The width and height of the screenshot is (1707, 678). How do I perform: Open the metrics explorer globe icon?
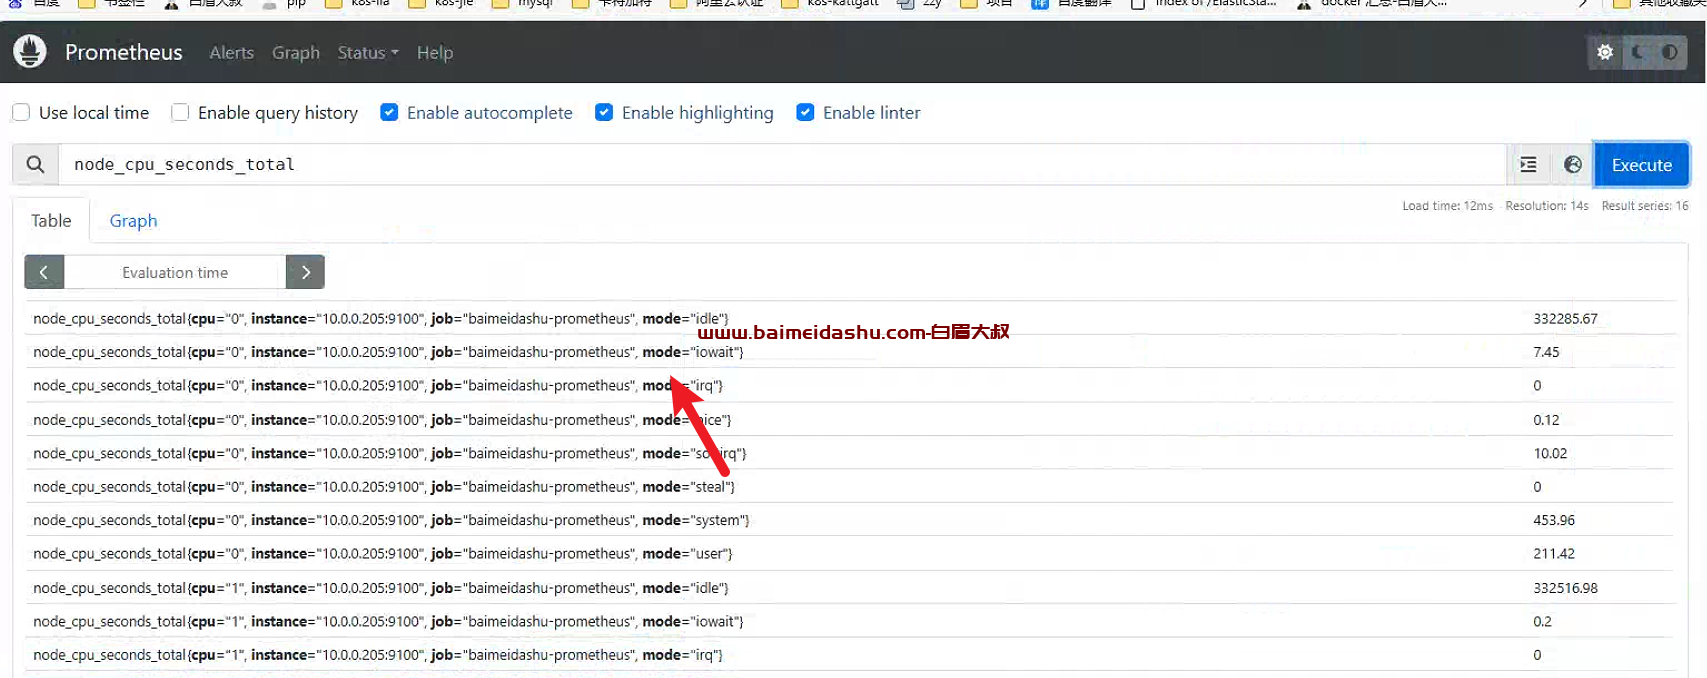click(x=1572, y=164)
